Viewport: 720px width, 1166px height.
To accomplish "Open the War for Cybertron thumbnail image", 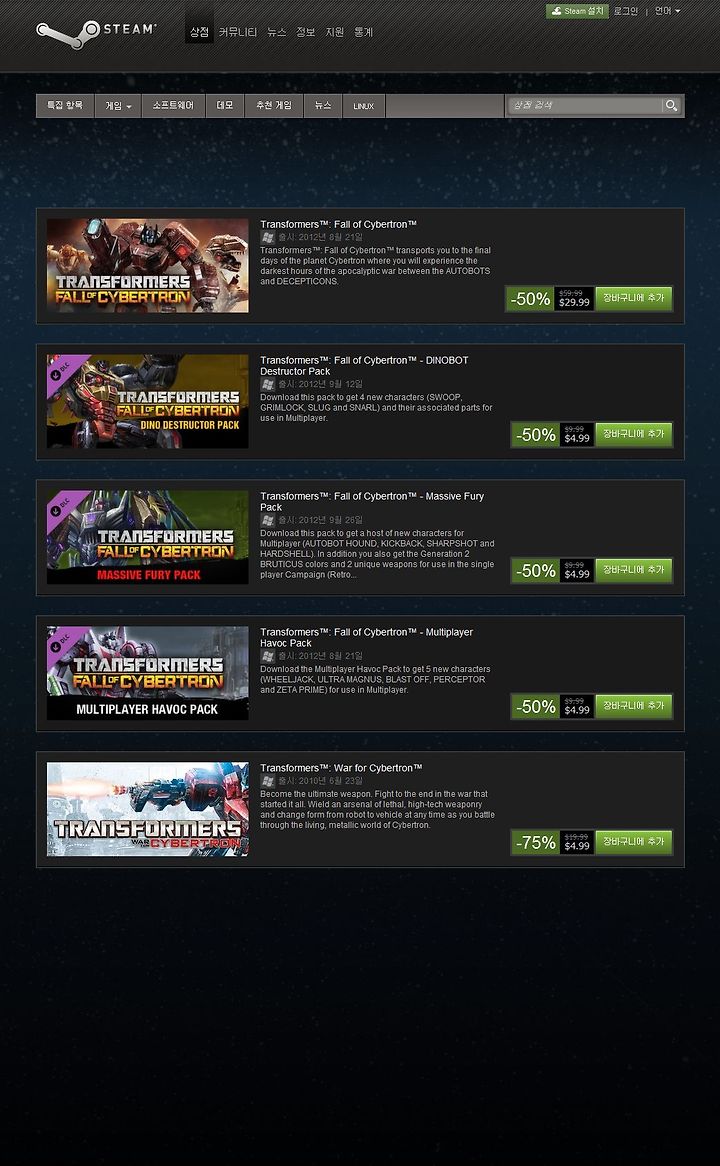I will [147, 809].
